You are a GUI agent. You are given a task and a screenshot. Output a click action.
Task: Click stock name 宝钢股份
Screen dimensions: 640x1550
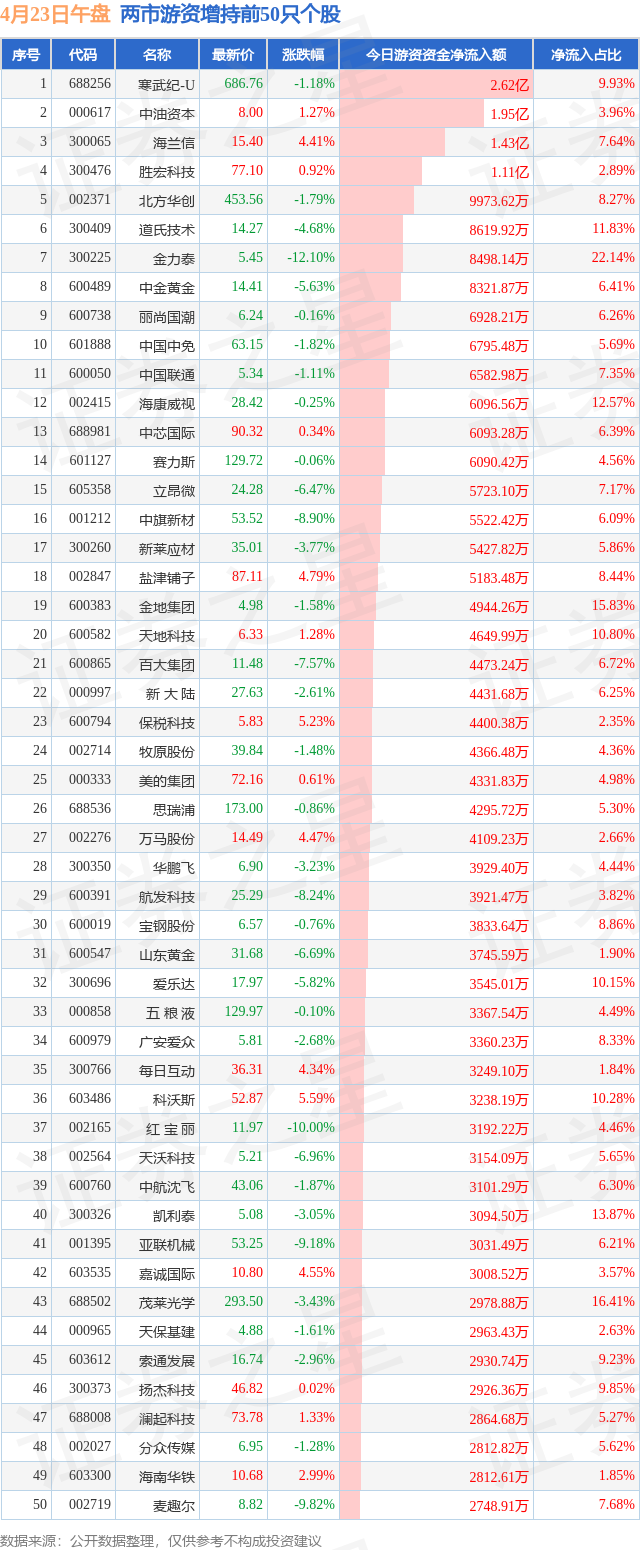pos(167,925)
